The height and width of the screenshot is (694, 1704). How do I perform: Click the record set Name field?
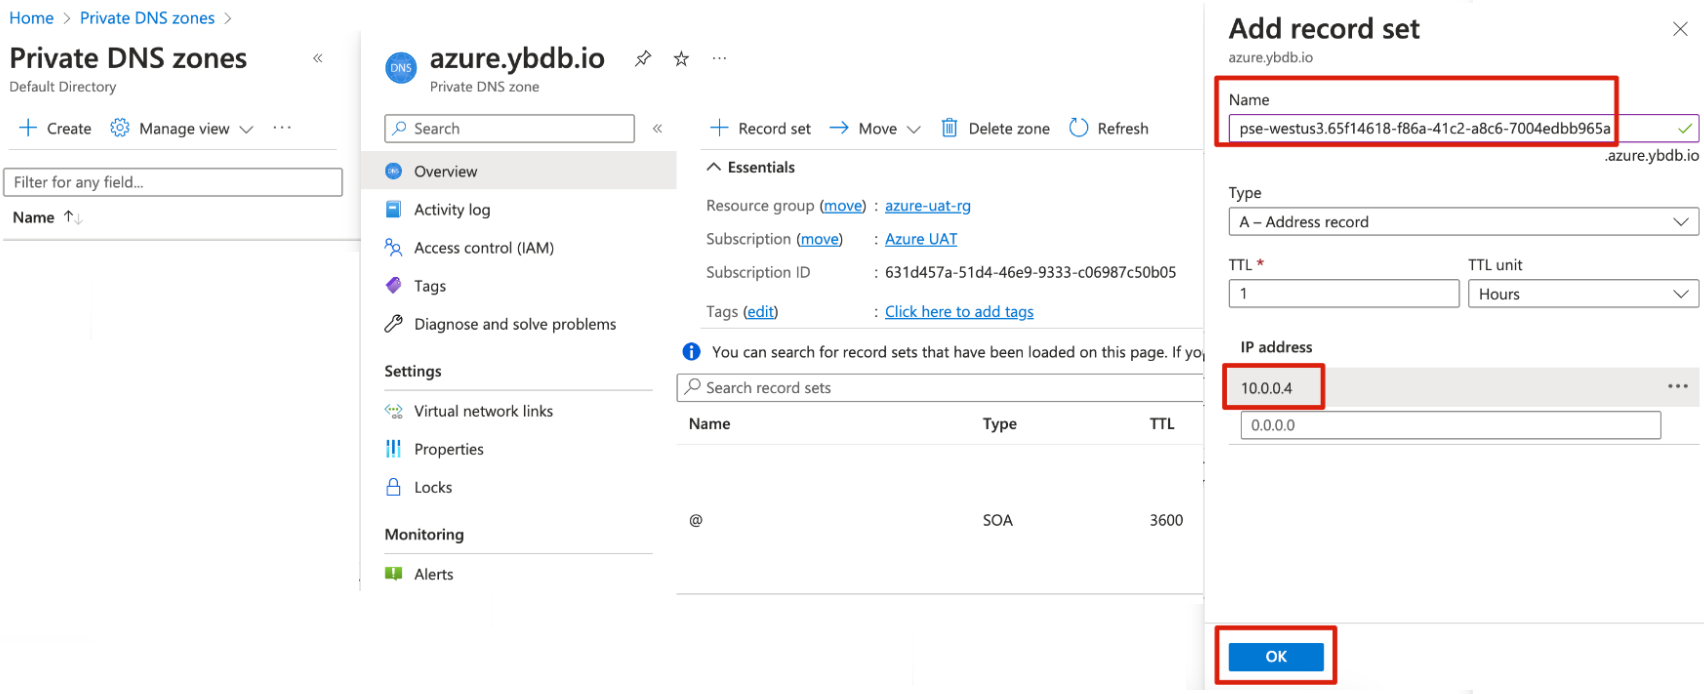tap(1463, 128)
